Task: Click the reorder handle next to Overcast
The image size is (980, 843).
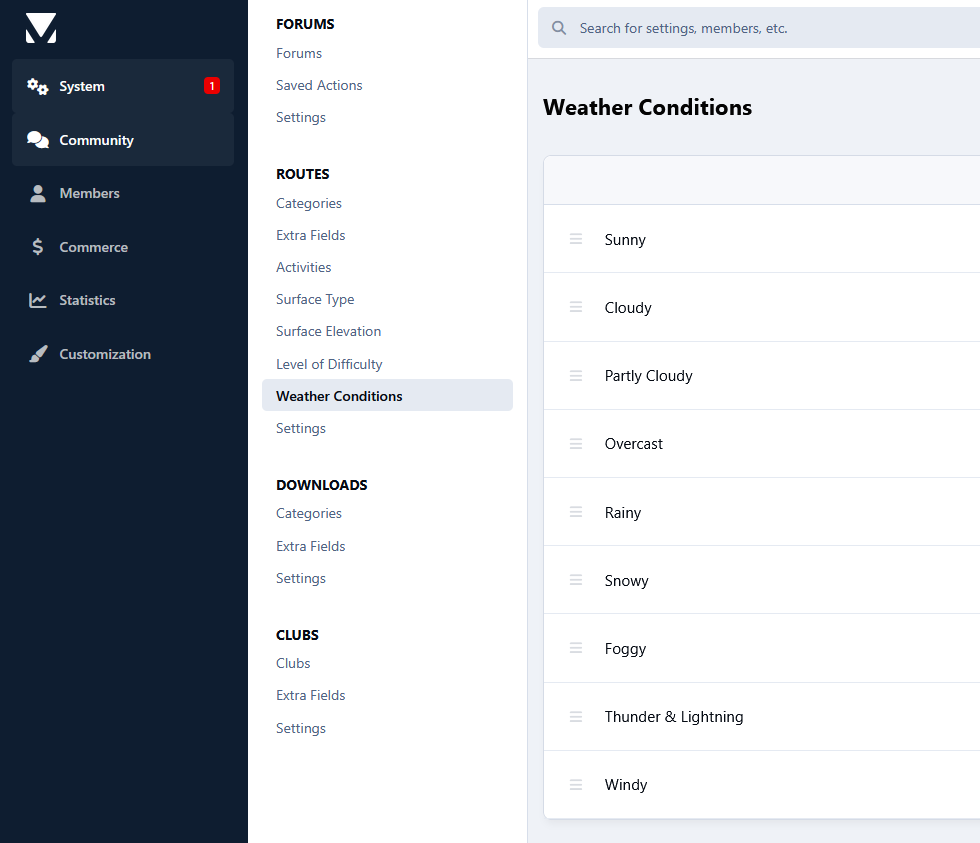Action: click(x=576, y=444)
